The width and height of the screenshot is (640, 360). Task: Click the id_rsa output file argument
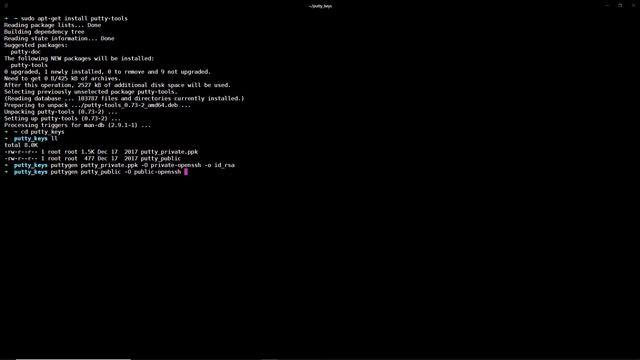click(x=224, y=165)
